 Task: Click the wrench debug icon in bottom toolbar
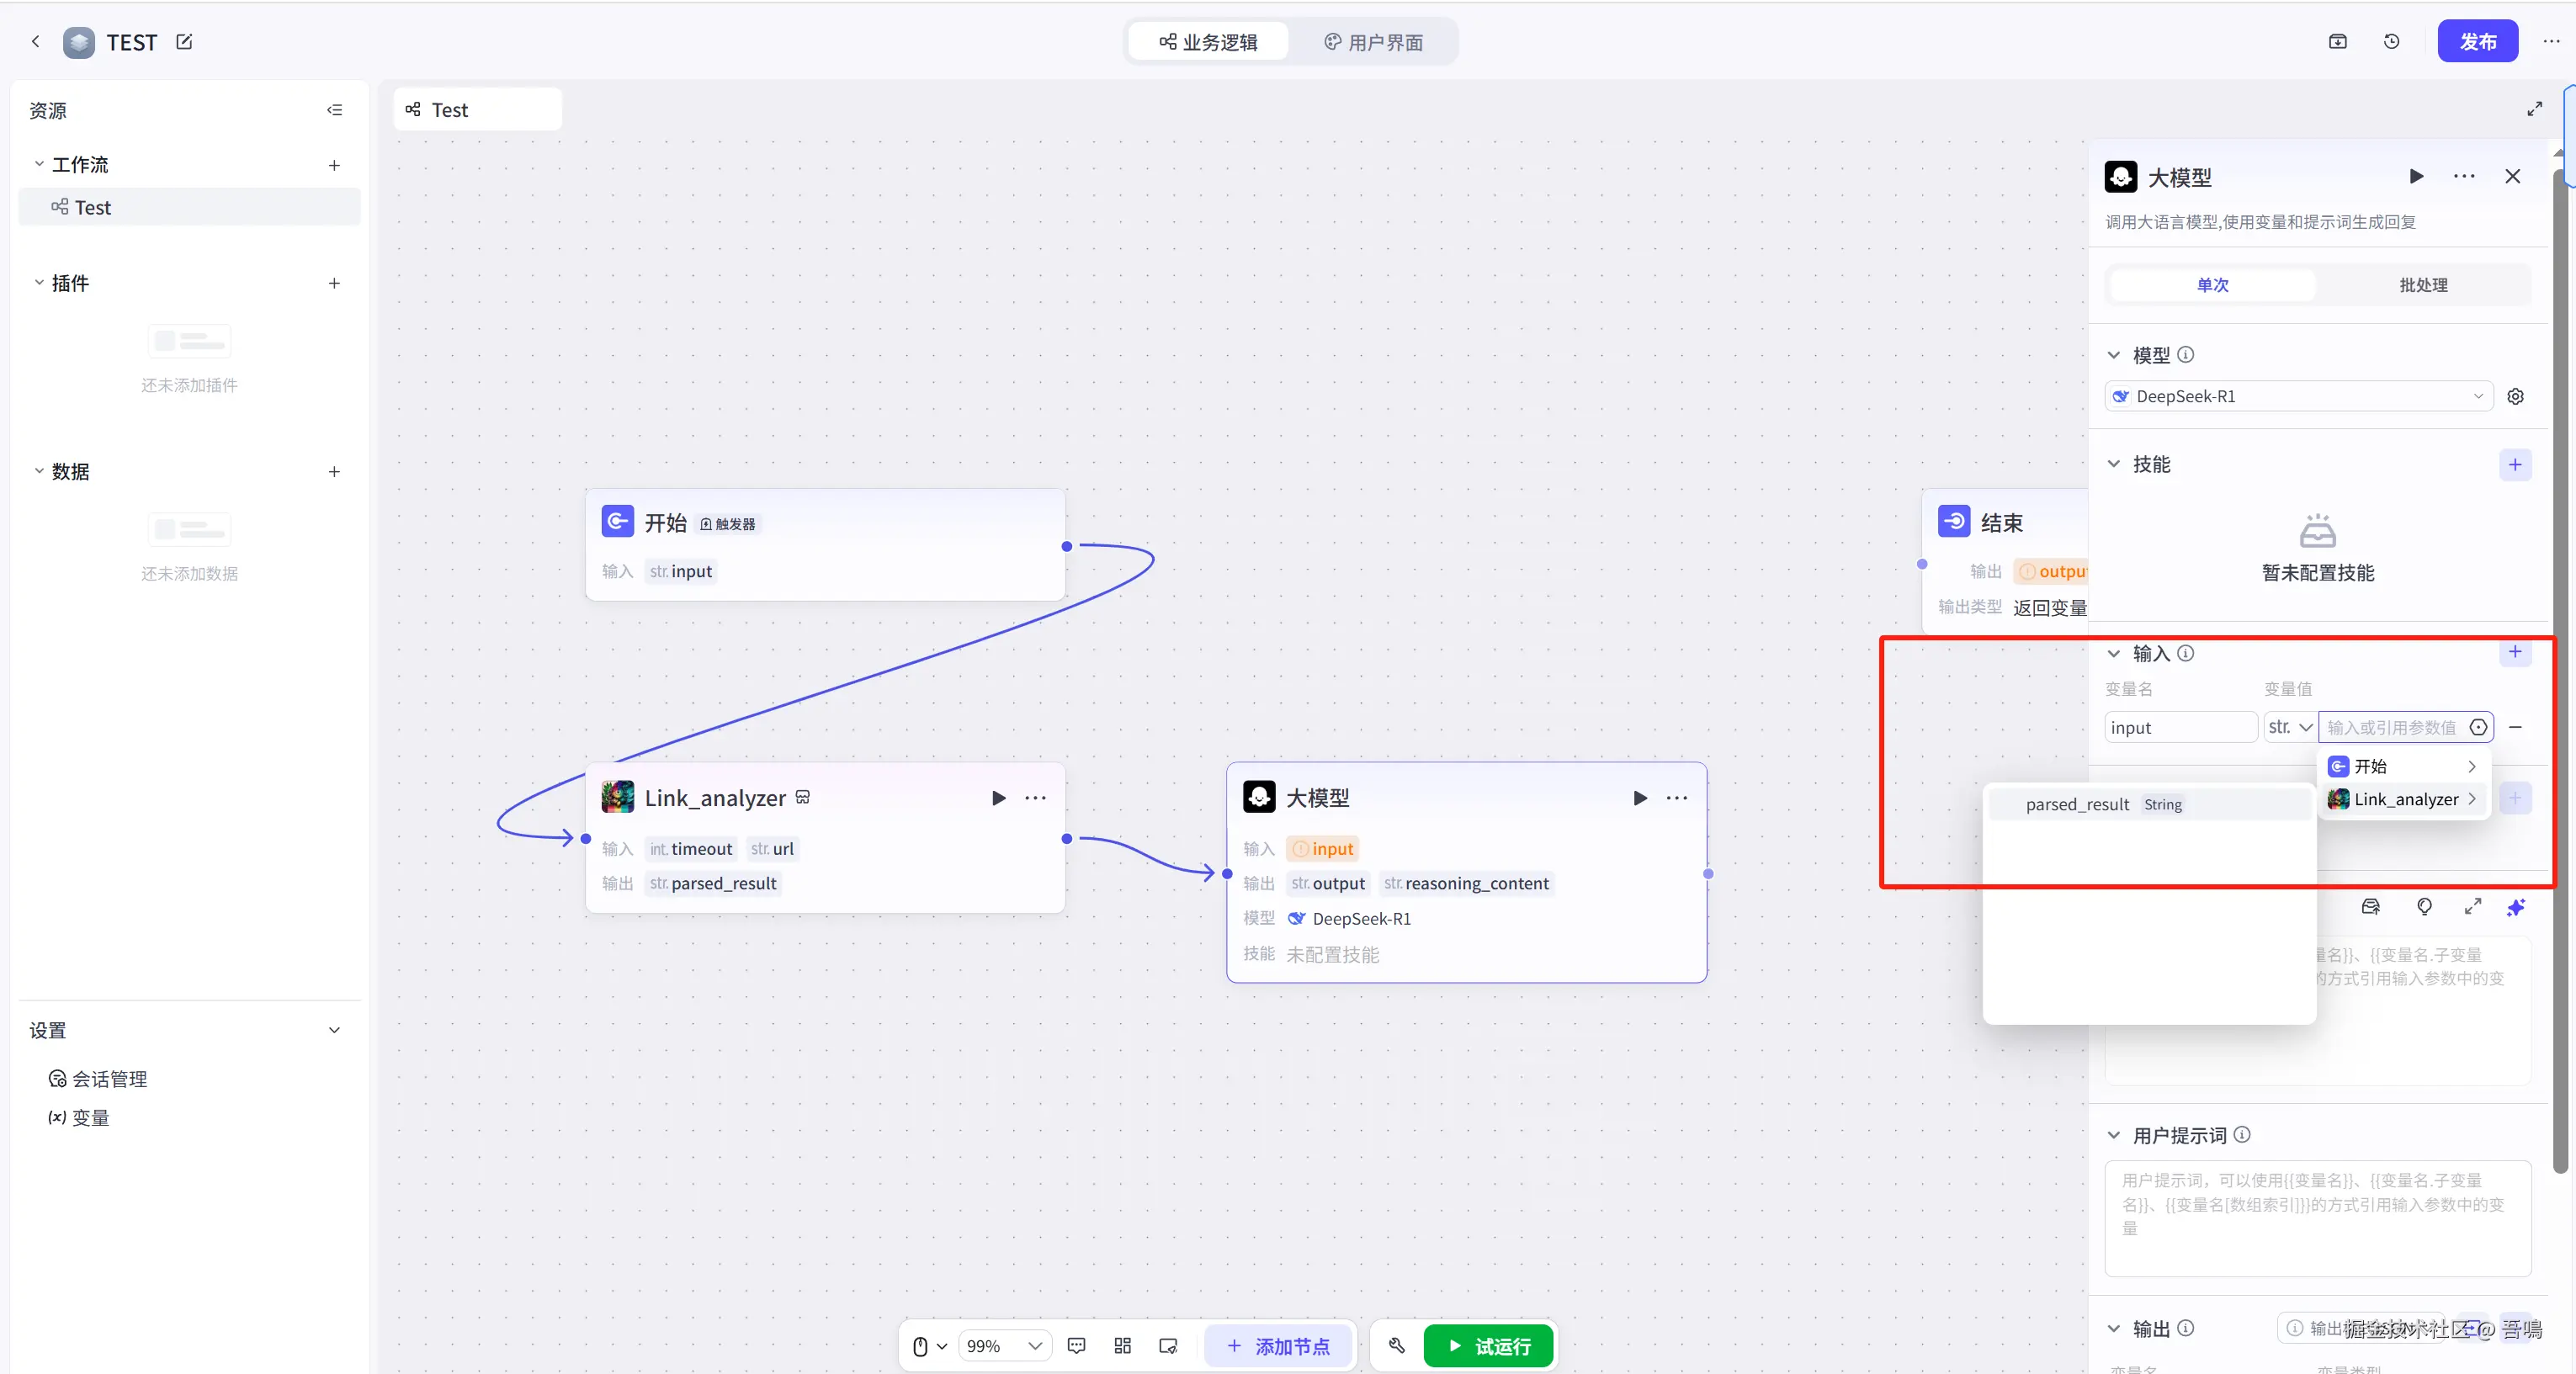click(x=1397, y=1346)
